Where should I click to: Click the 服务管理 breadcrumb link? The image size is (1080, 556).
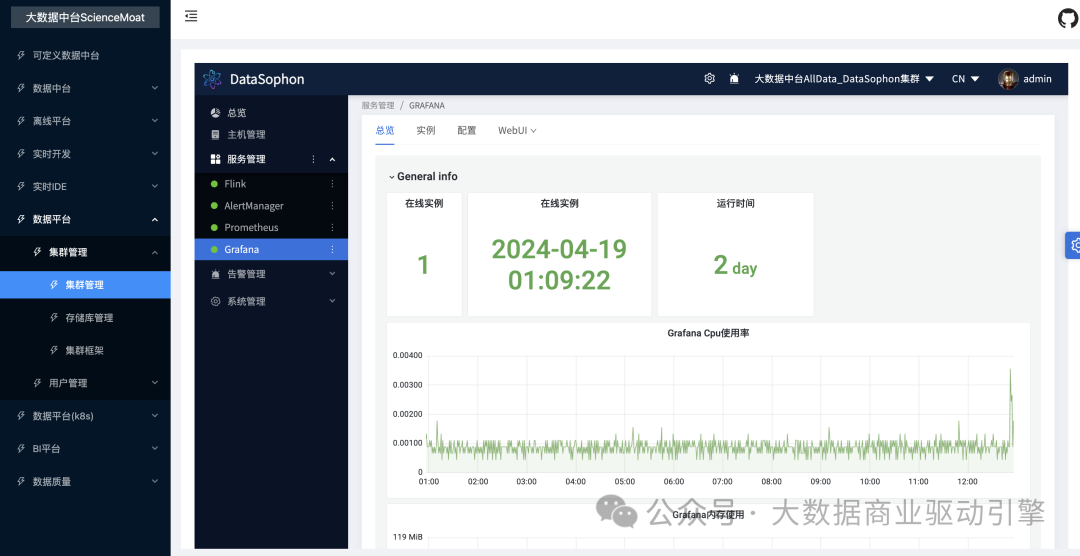tap(378, 105)
